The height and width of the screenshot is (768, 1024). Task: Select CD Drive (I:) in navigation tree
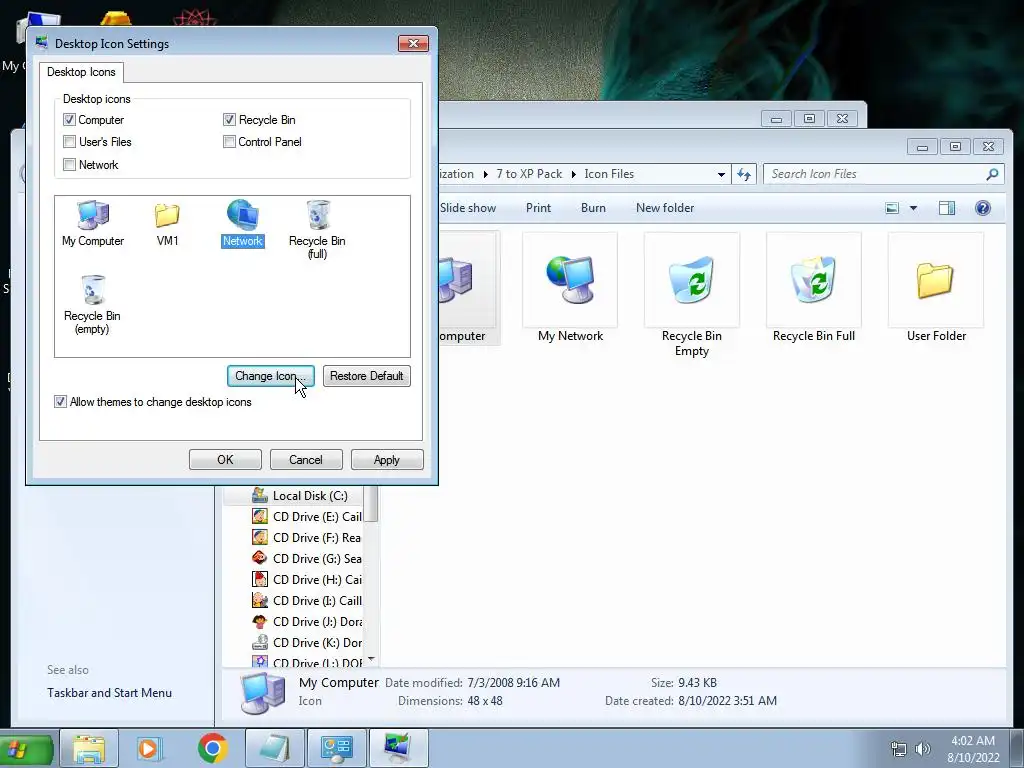pyautogui.click(x=306, y=600)
